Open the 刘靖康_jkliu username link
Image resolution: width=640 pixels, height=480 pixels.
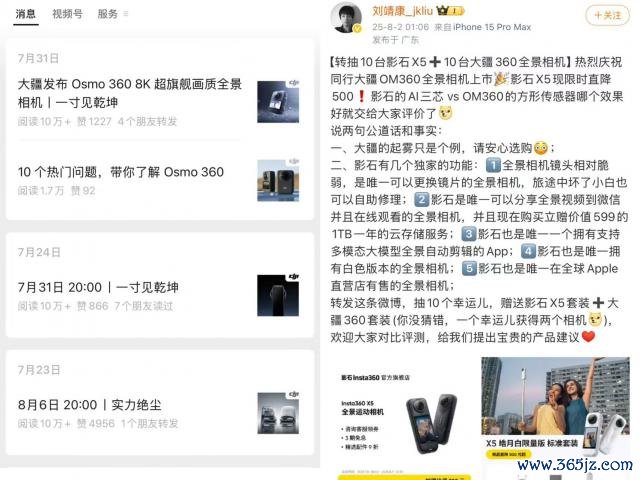(x=402, y=11)
